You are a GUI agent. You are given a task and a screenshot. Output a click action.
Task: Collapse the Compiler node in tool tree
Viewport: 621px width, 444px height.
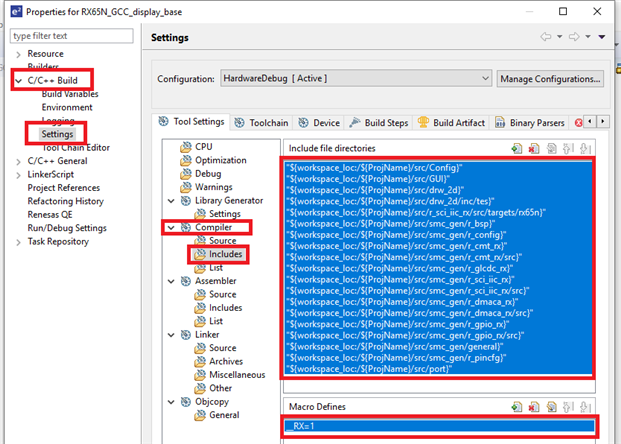pos(170,227)
